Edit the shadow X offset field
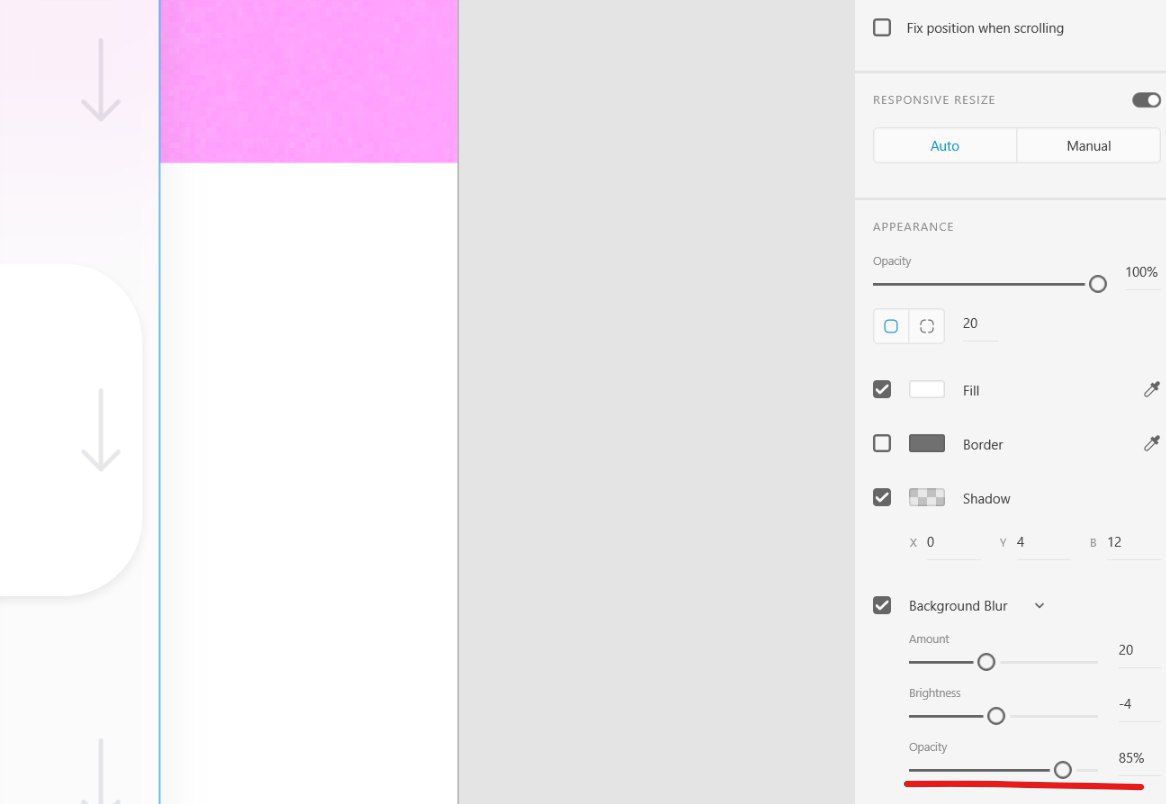The width and height of the screenshot is (1166, 804). pos(952,543)
